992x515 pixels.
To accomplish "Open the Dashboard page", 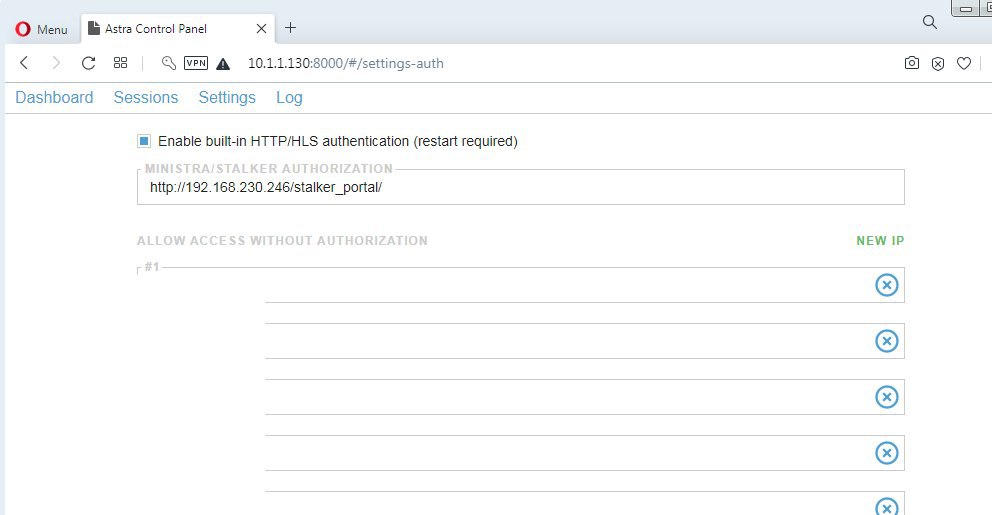I will (x=54, y=97).
